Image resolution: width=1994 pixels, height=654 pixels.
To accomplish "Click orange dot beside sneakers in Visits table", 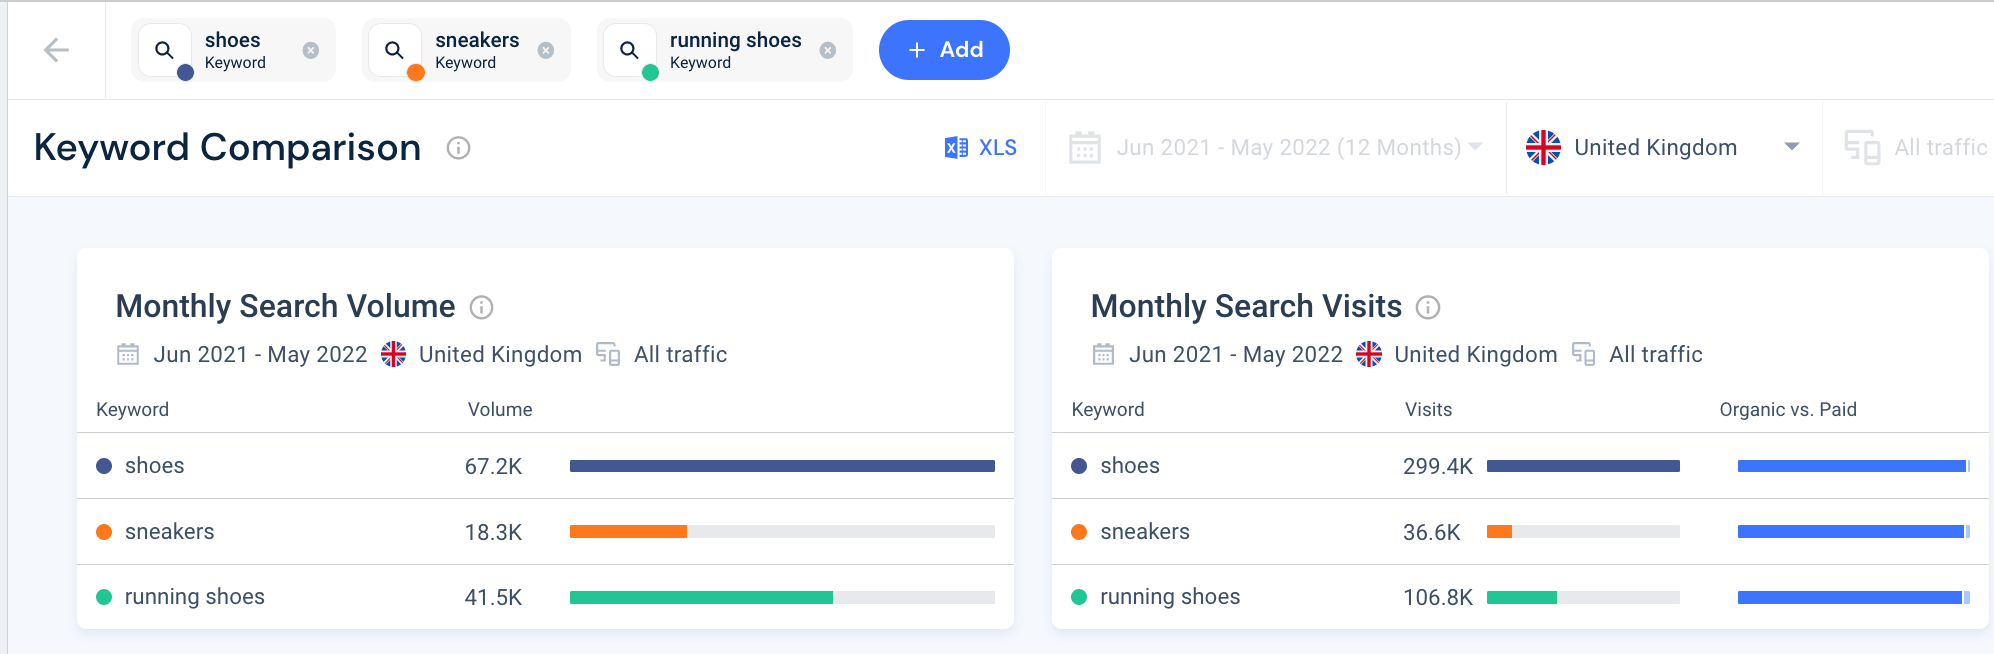I will click(1079, 532).
